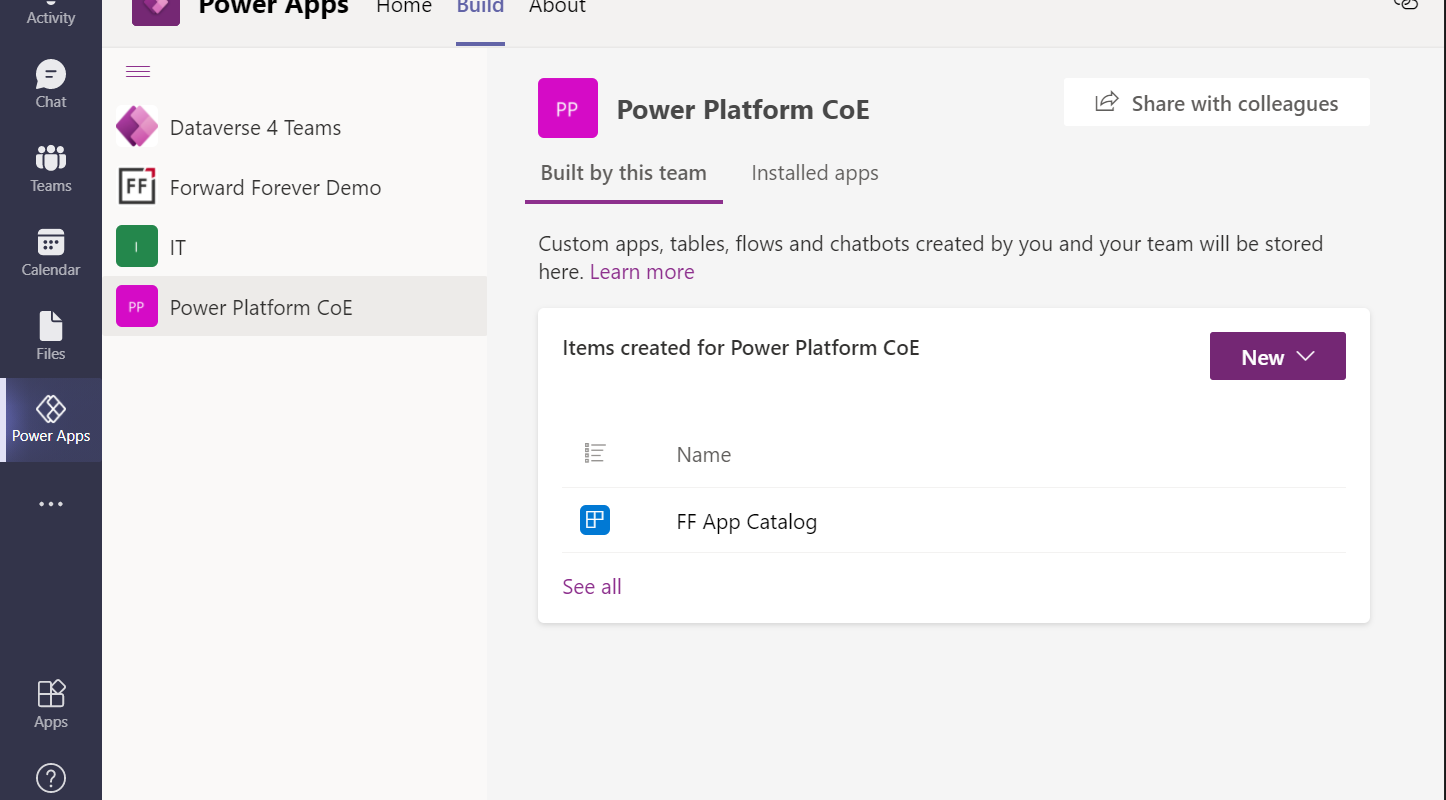Switch to Installed apps tab
This screenshot has height=800, width=1446.
pyautogui.click(x=815, y=173)
